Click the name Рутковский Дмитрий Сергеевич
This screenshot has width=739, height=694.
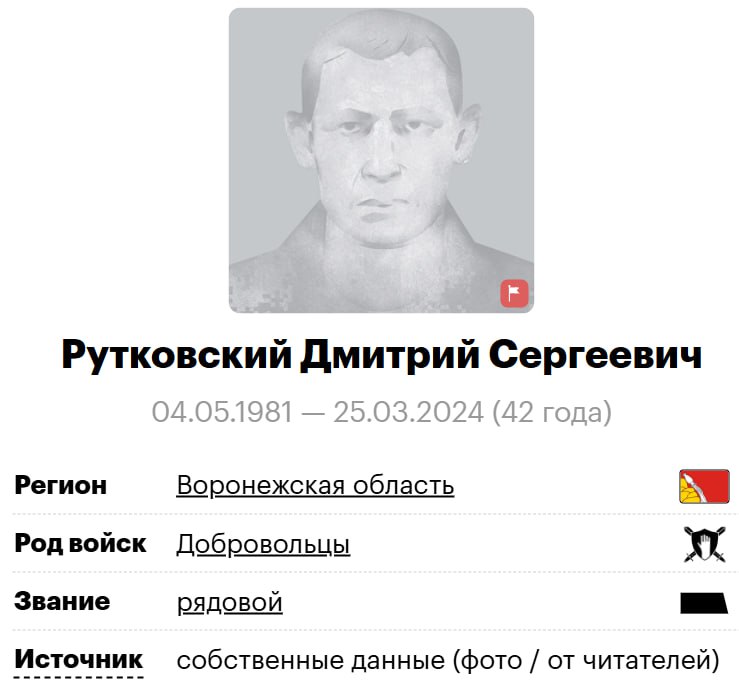pos(382,354)
